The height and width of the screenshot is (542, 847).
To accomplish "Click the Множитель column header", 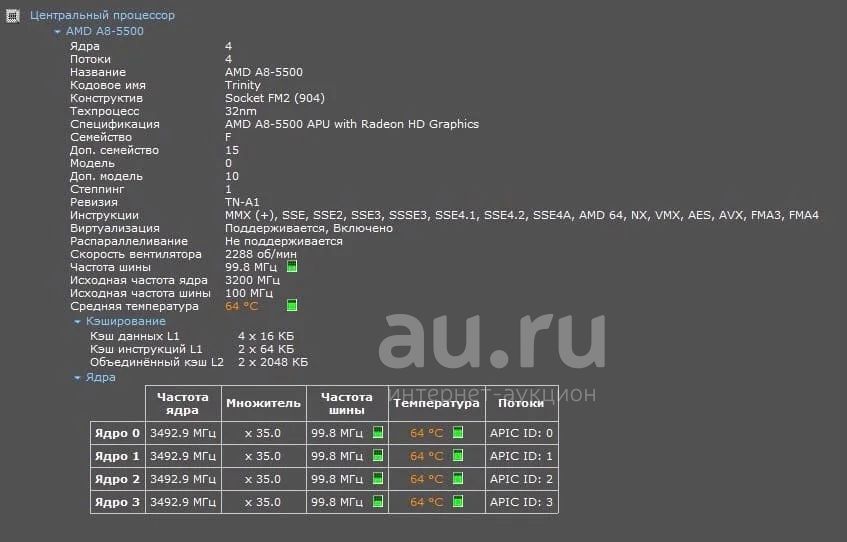I will (x=264, y=403).
